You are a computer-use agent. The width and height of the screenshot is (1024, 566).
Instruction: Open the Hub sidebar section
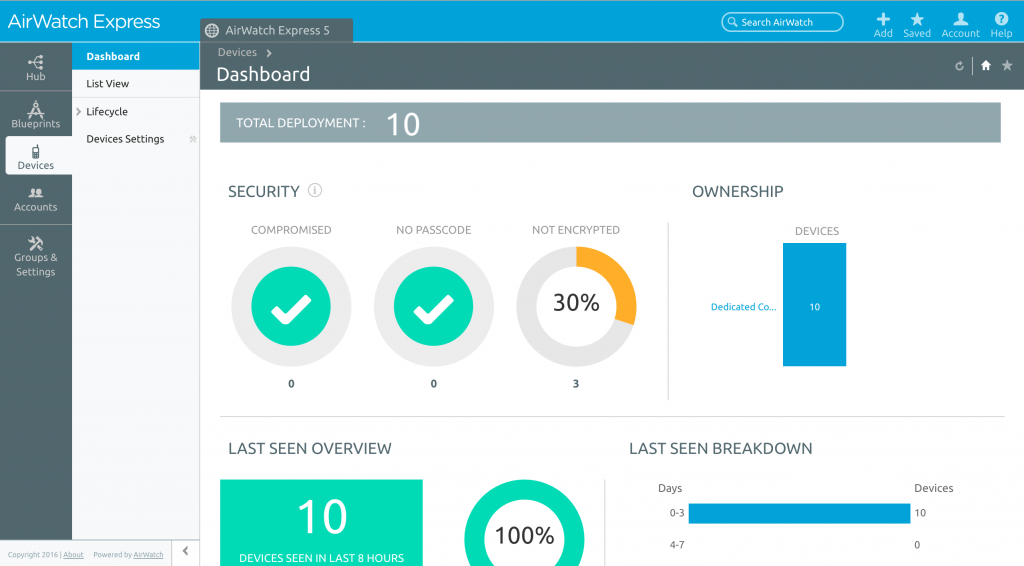tap(35, 67)
